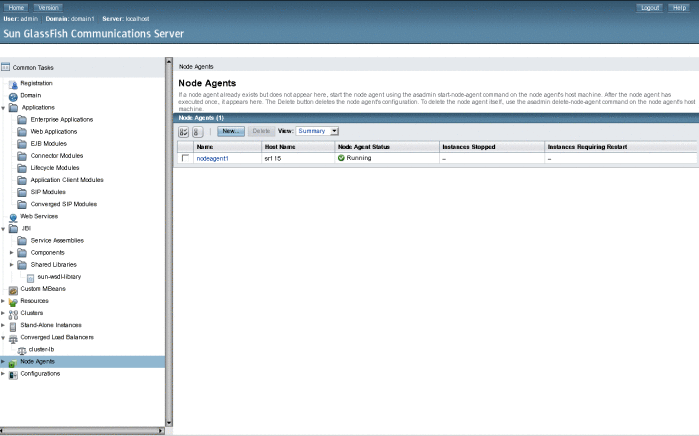Screen dimensions: 699x436
Task: Click the New... button
Action: coord(231,131)
